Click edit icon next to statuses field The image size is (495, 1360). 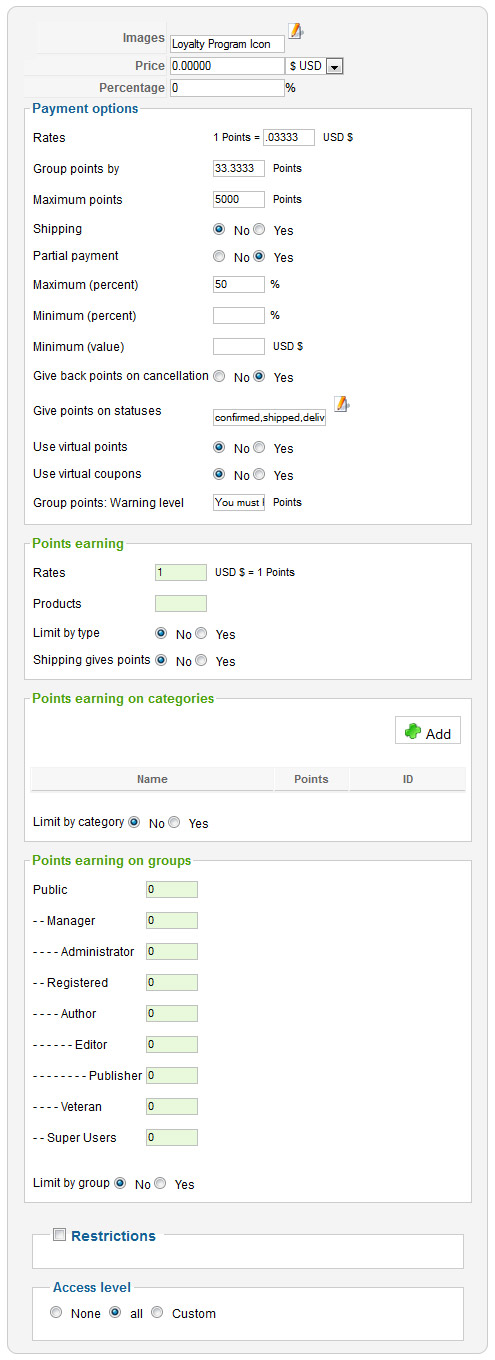[x=341, y=404]
